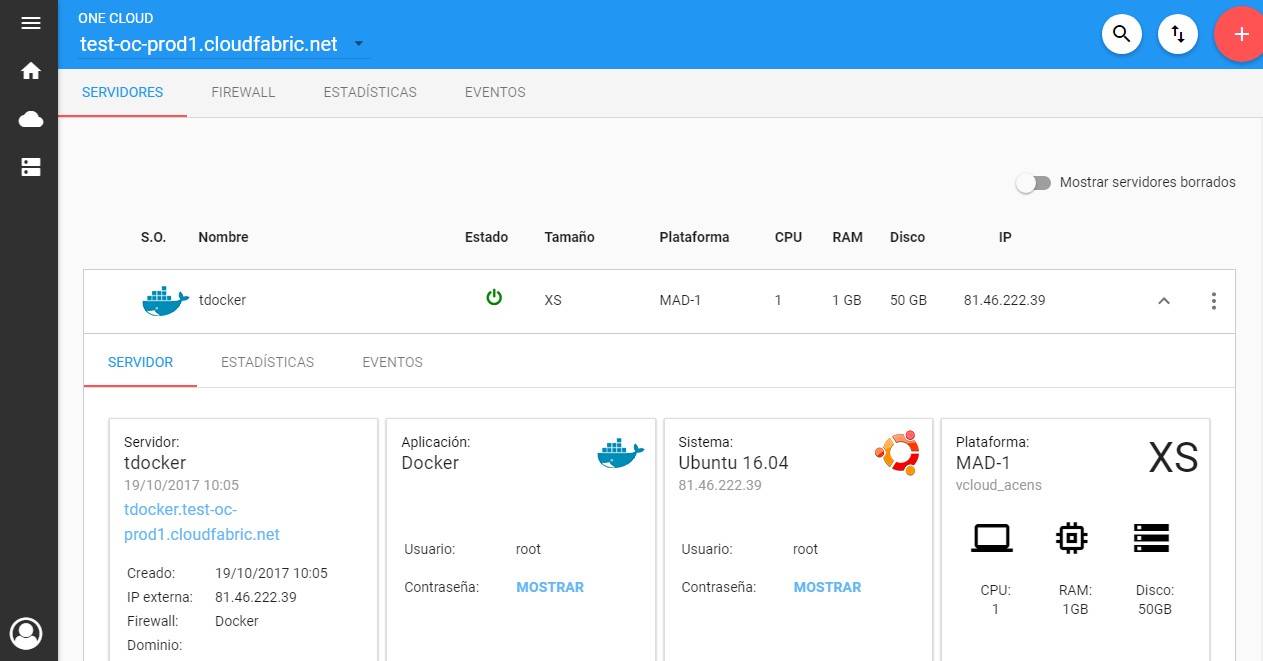Open the three-dot menu for tdocker
1263x661 pixels.
(1214, 300)
